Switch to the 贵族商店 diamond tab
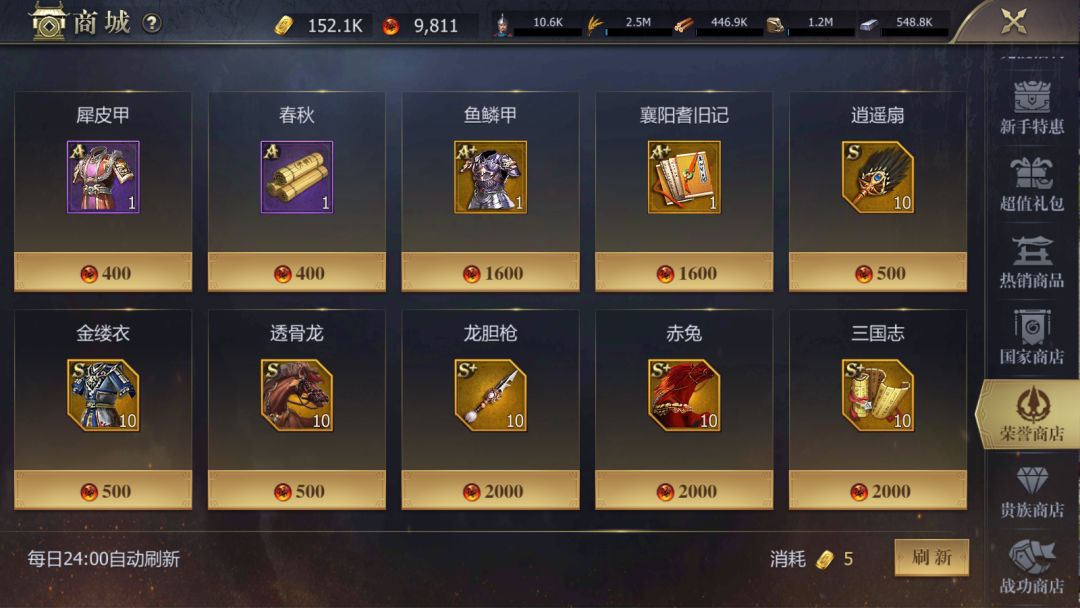 click(1031, 492)
